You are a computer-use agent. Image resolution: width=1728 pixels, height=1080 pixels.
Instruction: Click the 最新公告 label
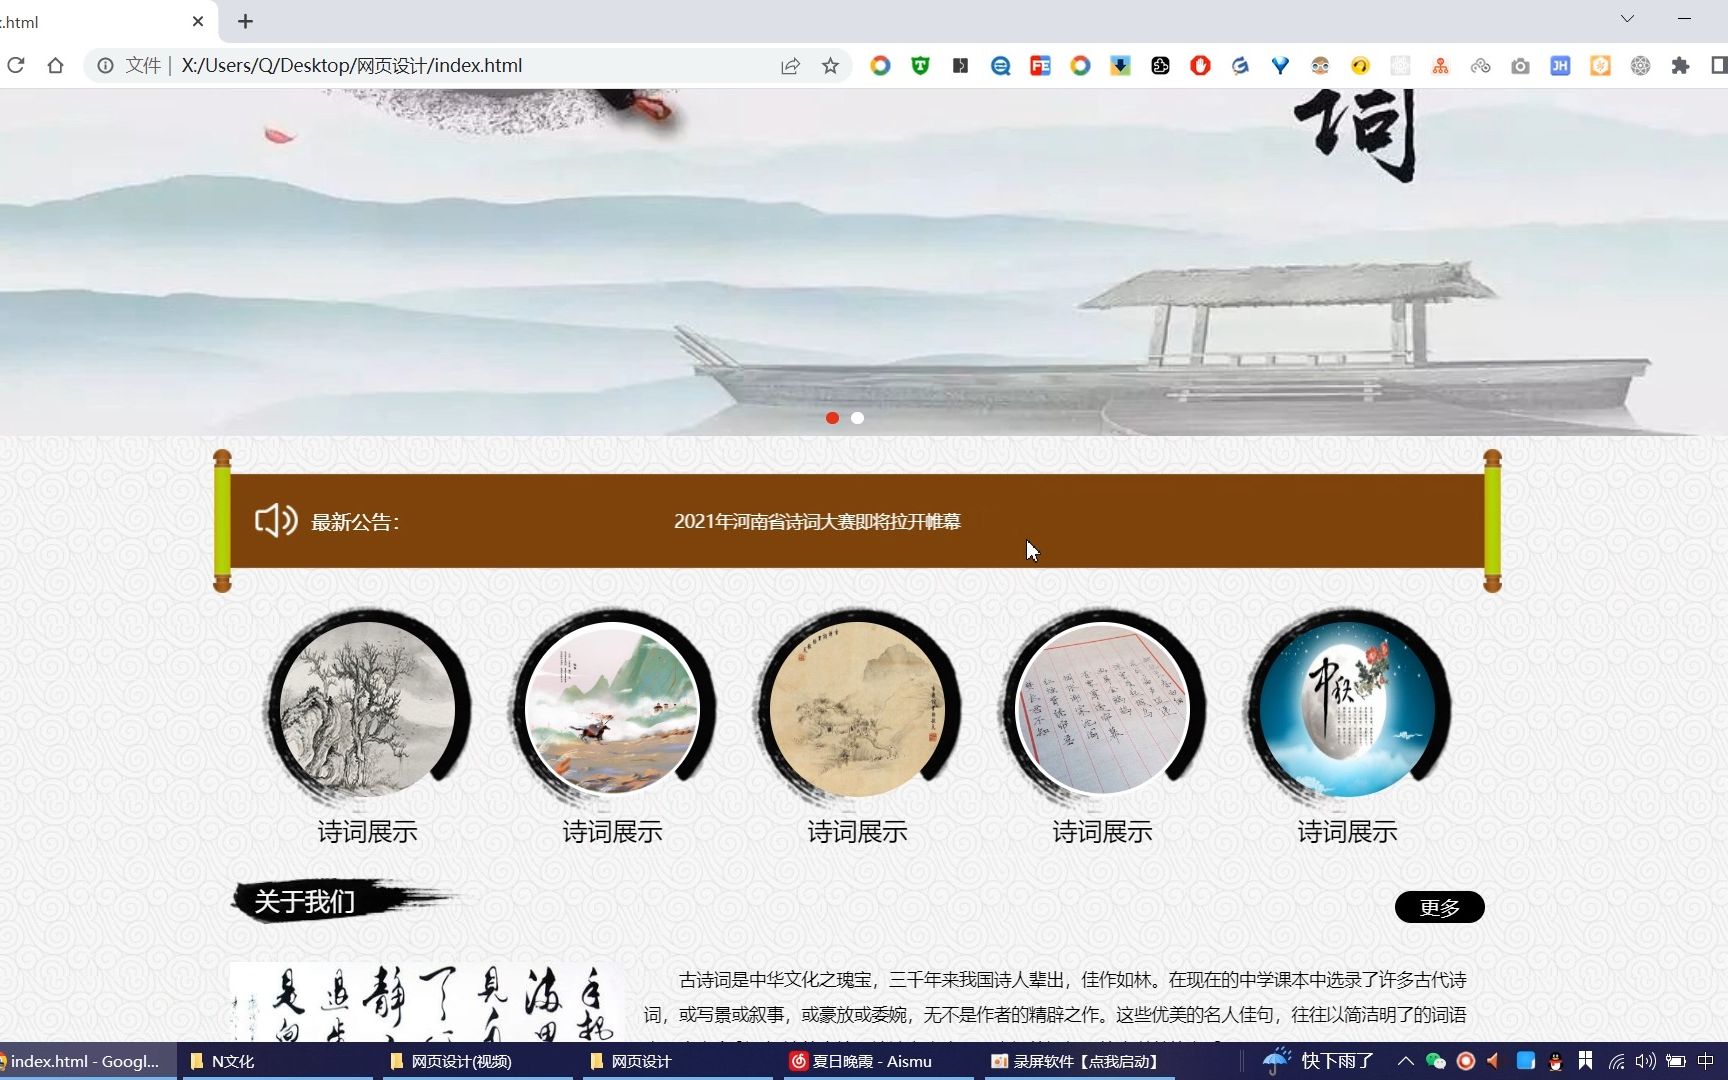coord(355,522)
